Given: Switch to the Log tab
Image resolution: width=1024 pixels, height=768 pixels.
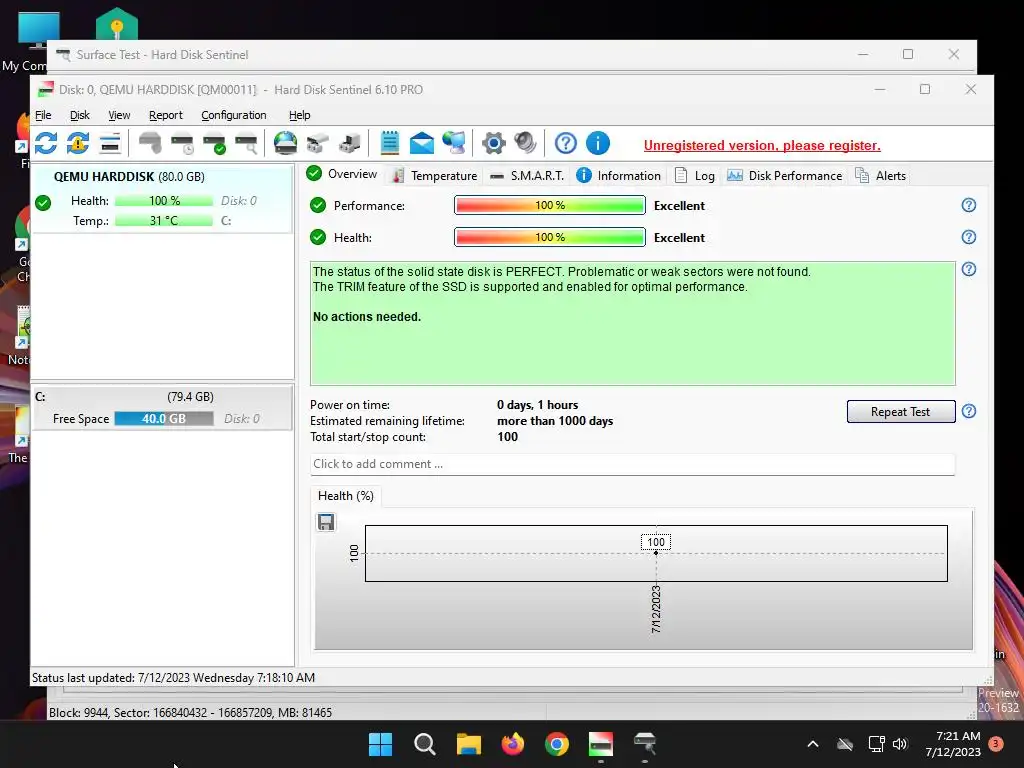Looking at the screenshot, I should click(x=695, y=176).
